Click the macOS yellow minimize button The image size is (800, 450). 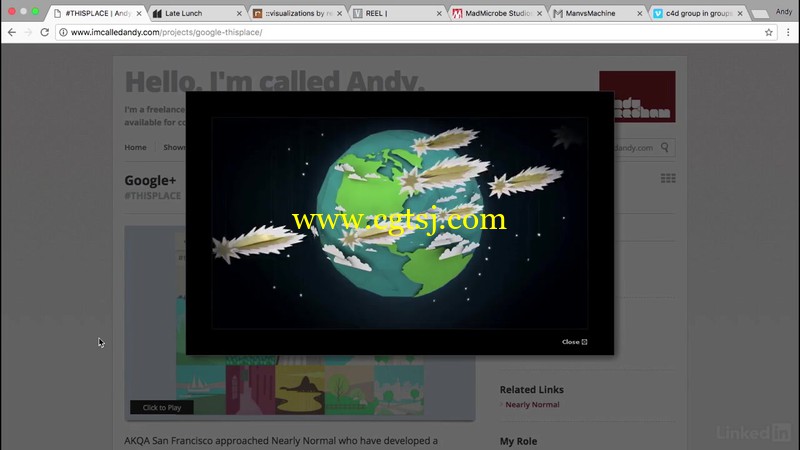pos(23,11)
